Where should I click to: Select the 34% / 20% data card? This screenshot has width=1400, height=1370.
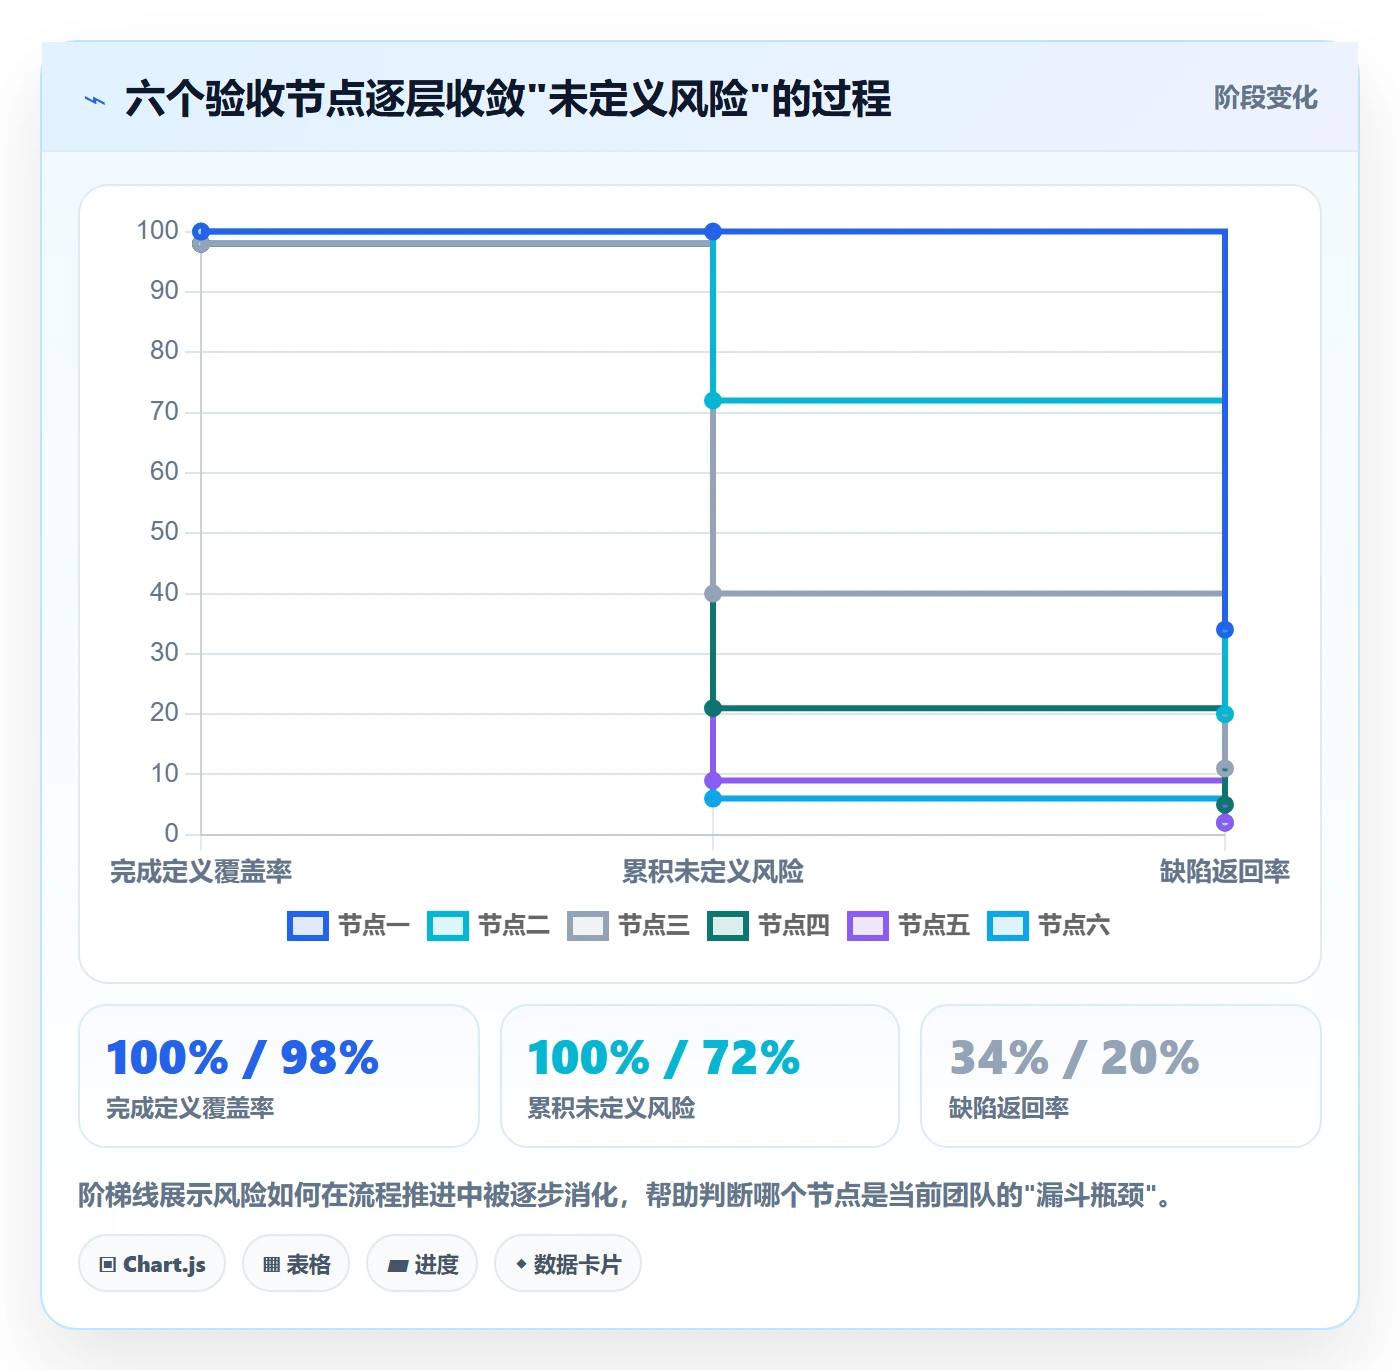pyautogui.click(x=1121, y=1076)
